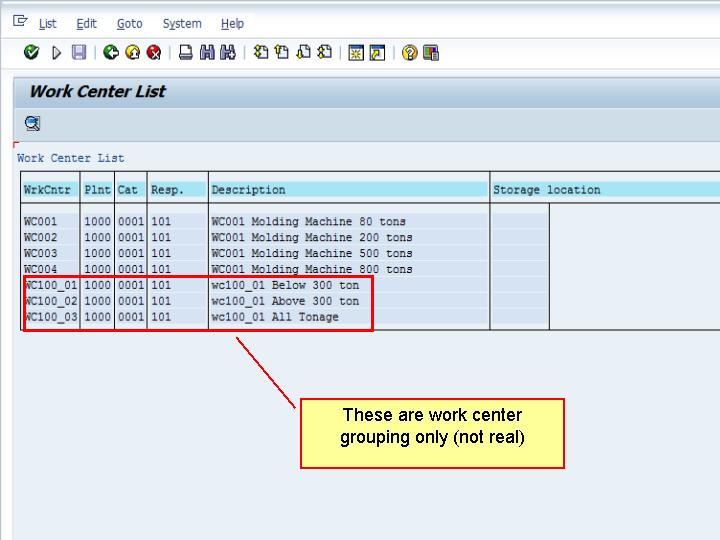
Task: Click the Execute triangle icon
Action: pyautogui.click(x=56, y=53)
